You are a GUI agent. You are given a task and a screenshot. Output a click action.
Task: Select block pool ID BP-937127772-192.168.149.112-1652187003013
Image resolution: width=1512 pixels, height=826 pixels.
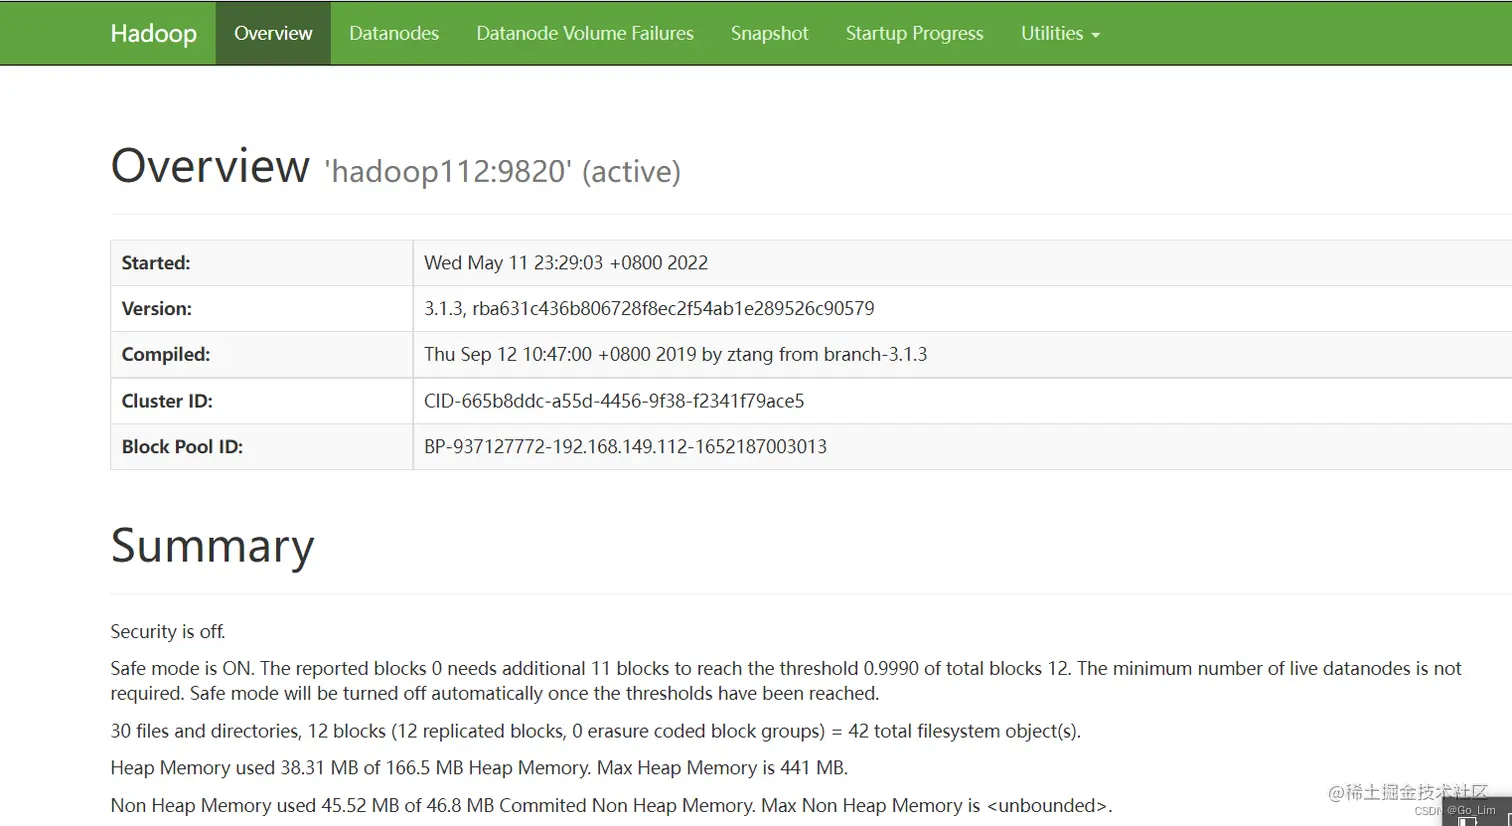[625, 447]
